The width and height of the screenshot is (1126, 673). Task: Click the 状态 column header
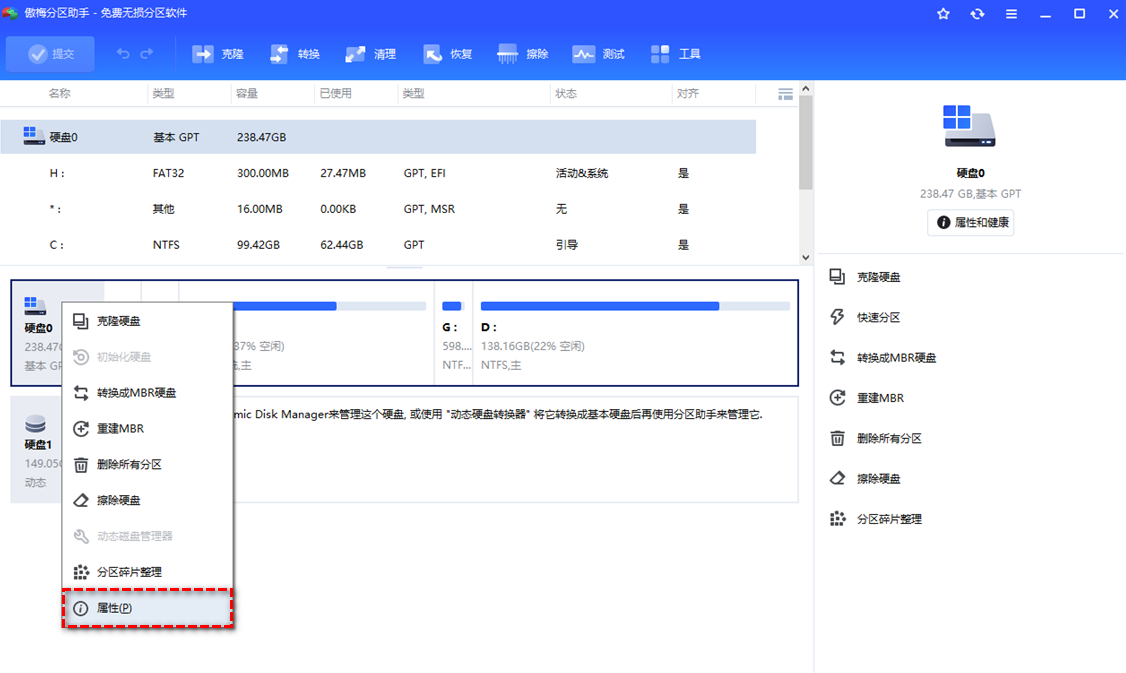(566, 93)
